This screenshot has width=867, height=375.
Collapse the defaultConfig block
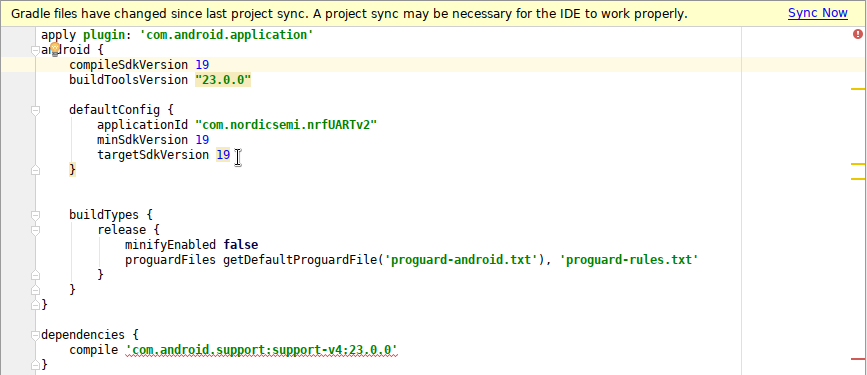[35, 110]
